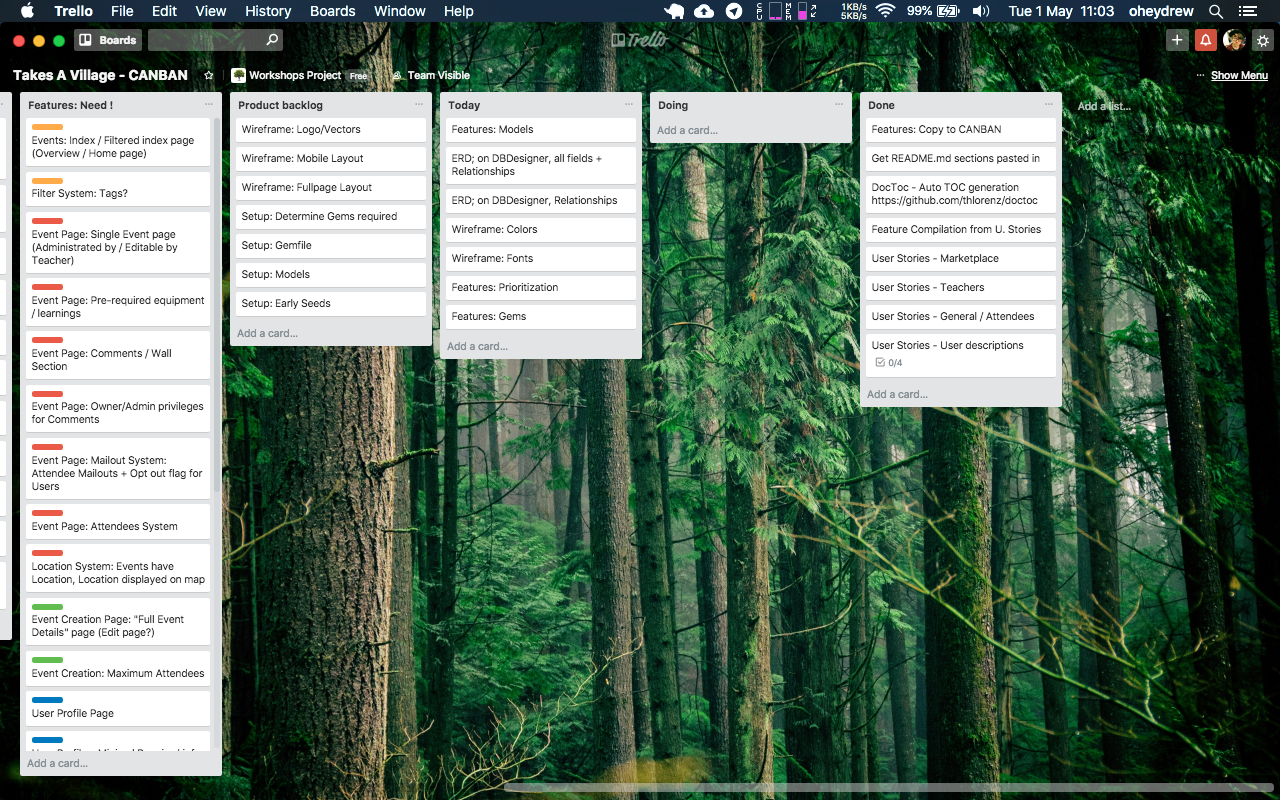The image size is (1280, 800).
Task: Open card Features: Models
Action: click(541, 129)
